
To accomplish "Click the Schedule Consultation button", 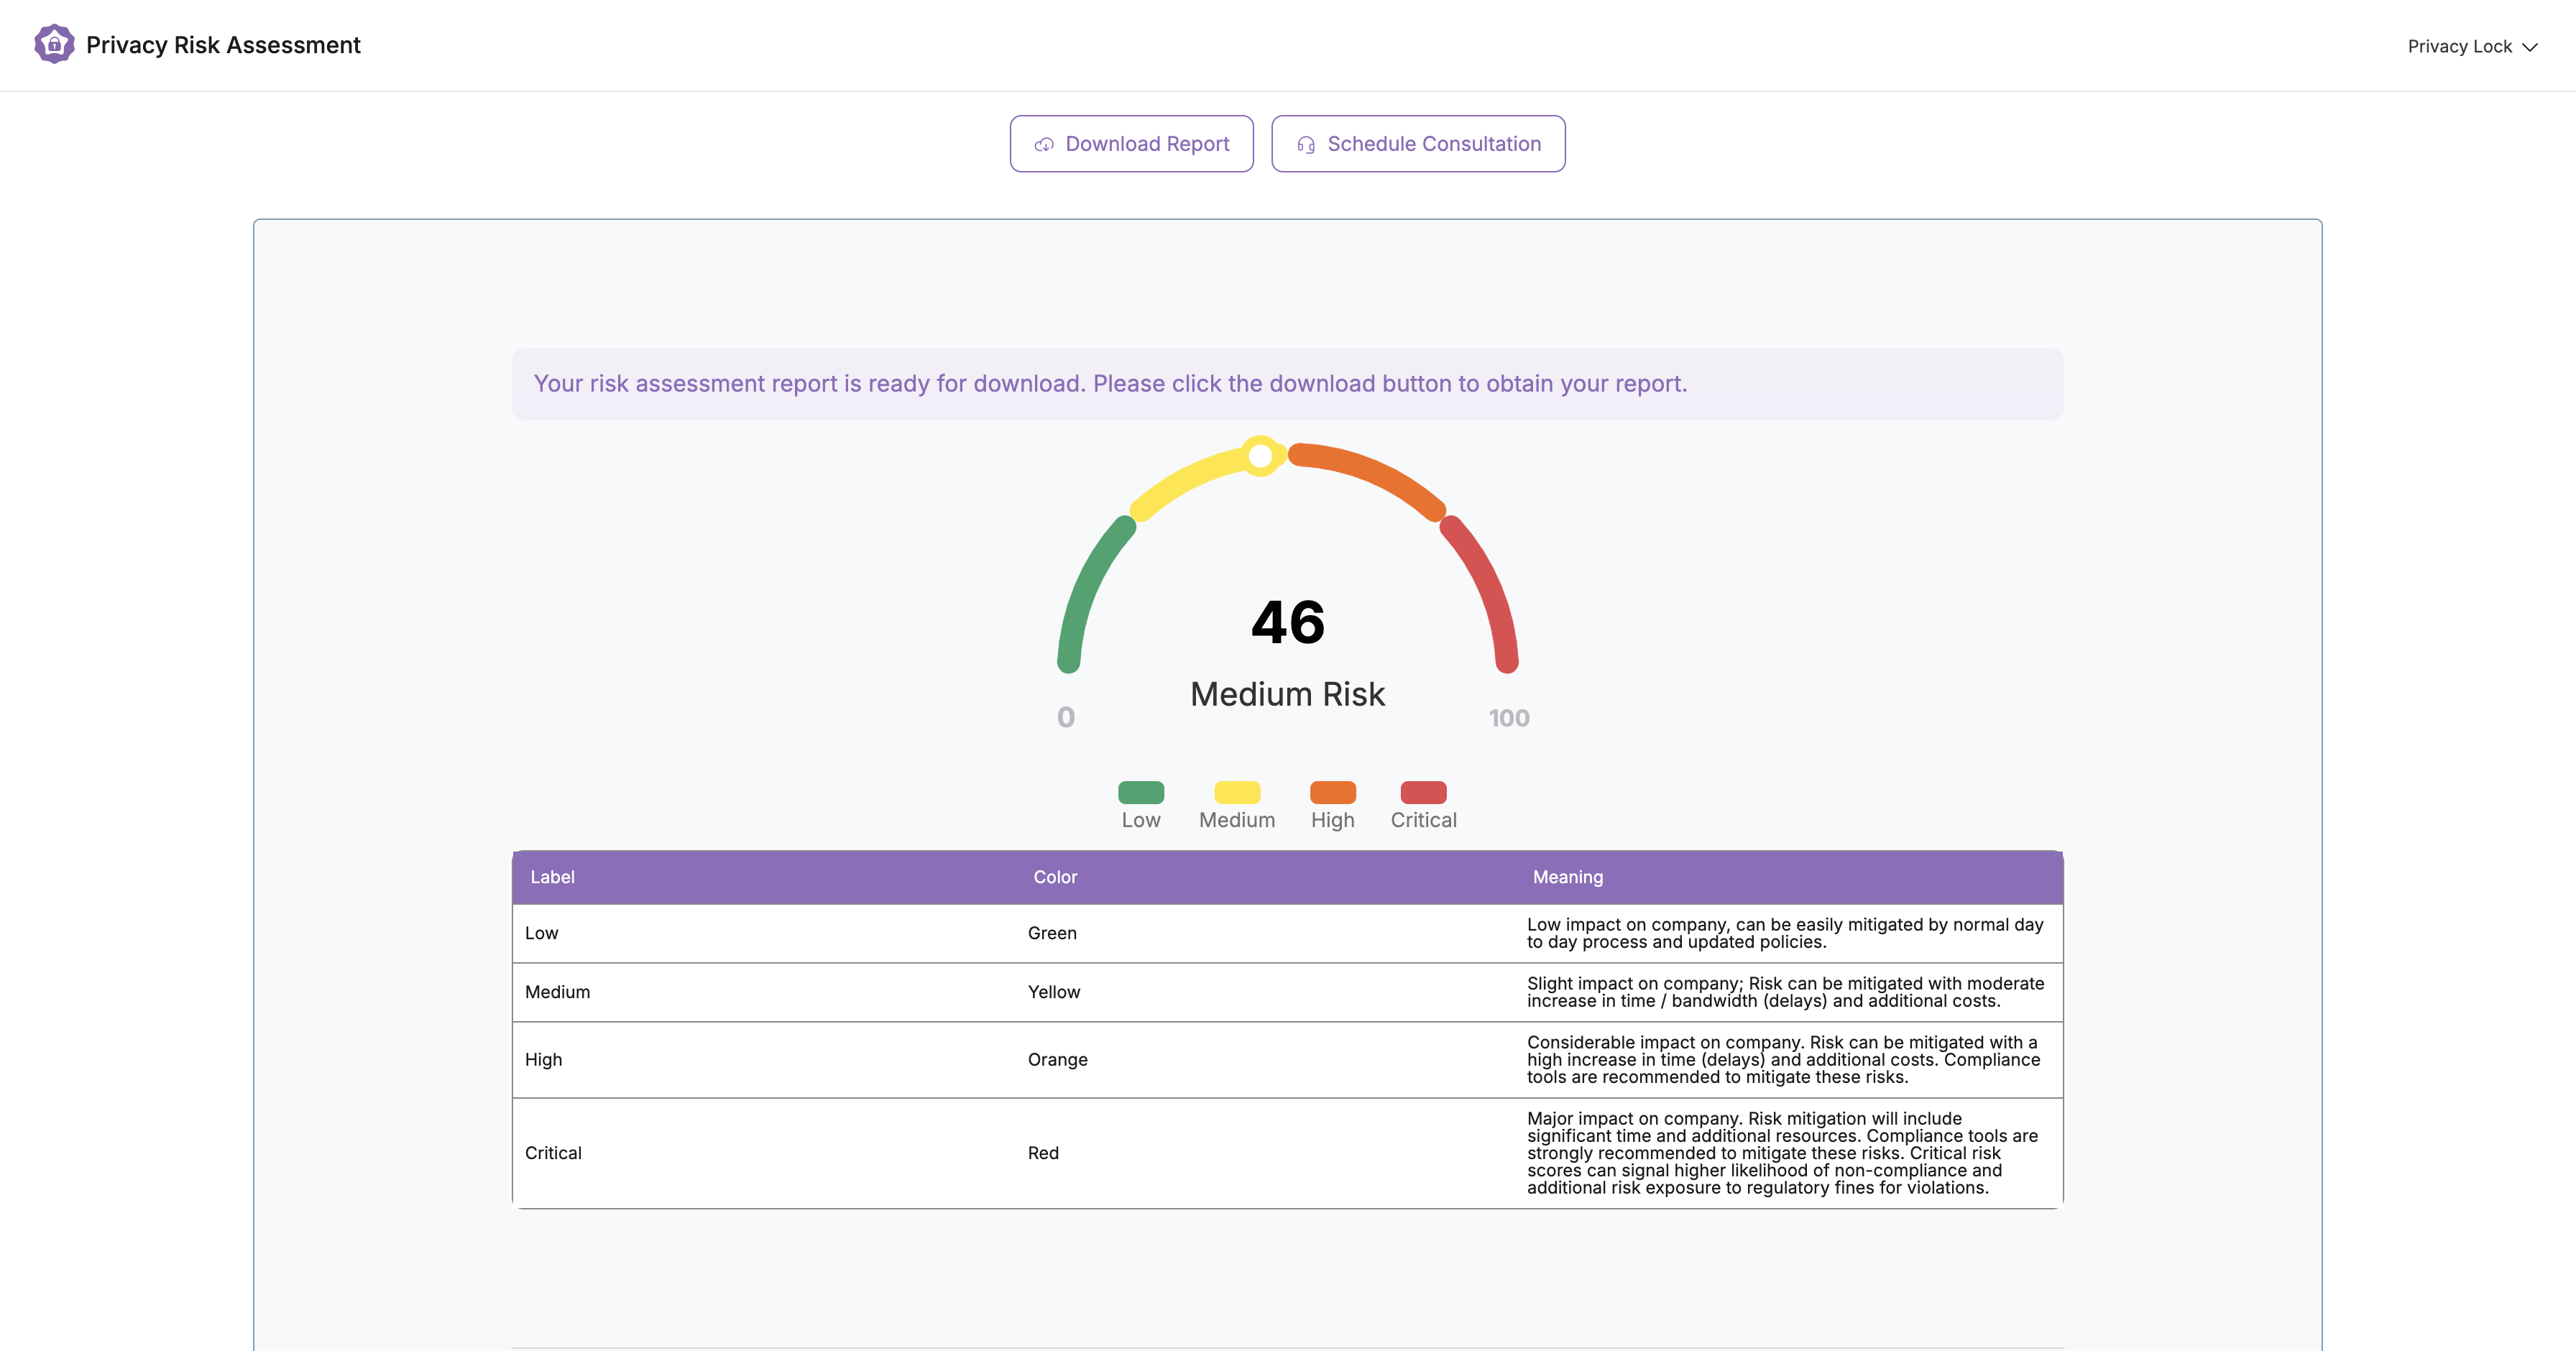I will (x=1418, y=144).
